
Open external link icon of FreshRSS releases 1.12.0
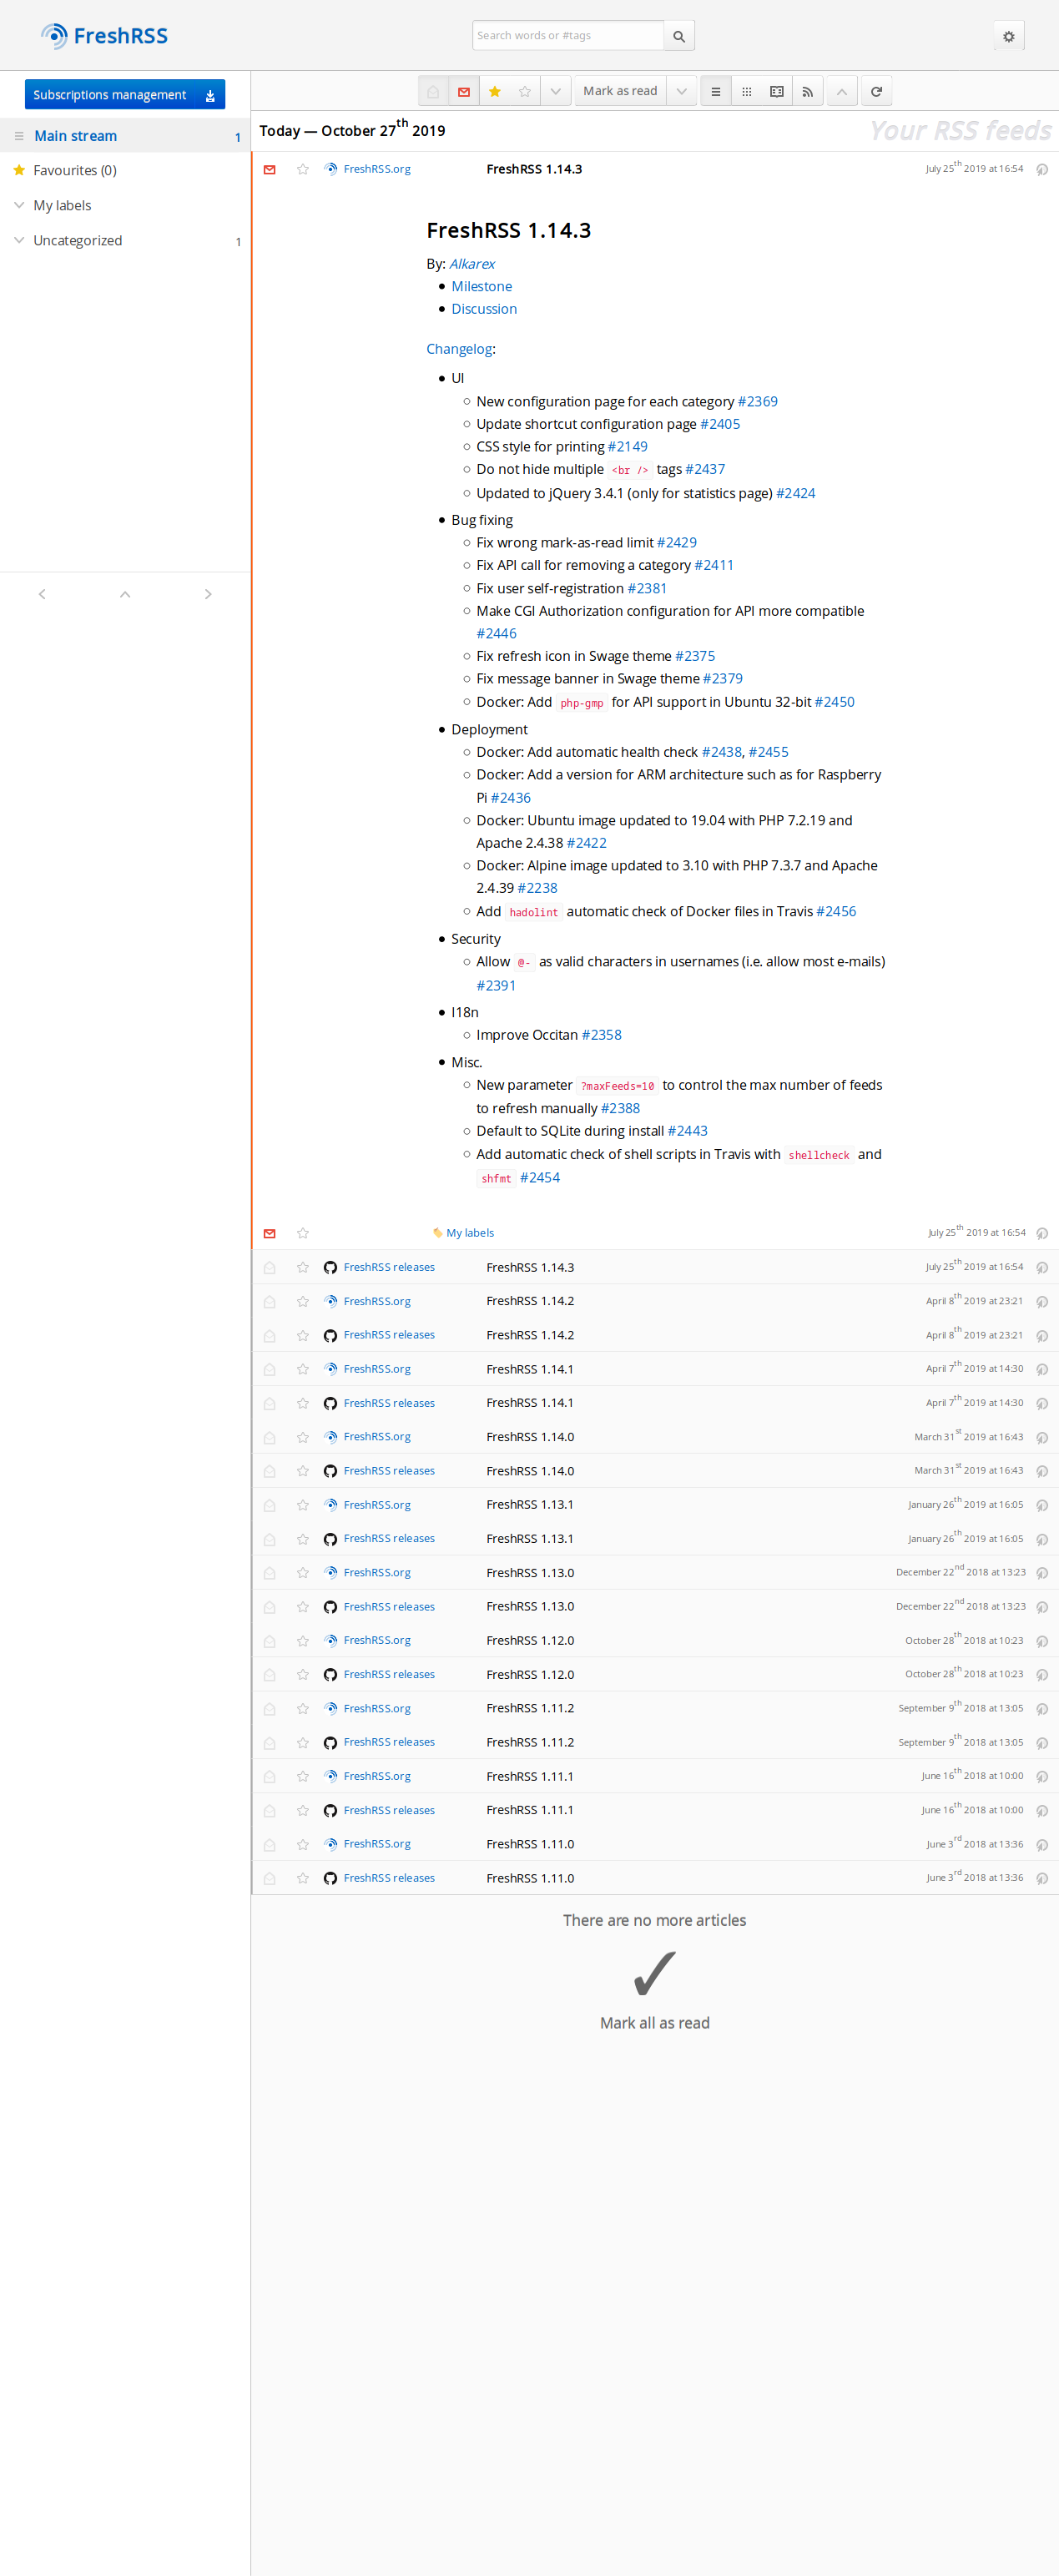coord(1042,1675)
